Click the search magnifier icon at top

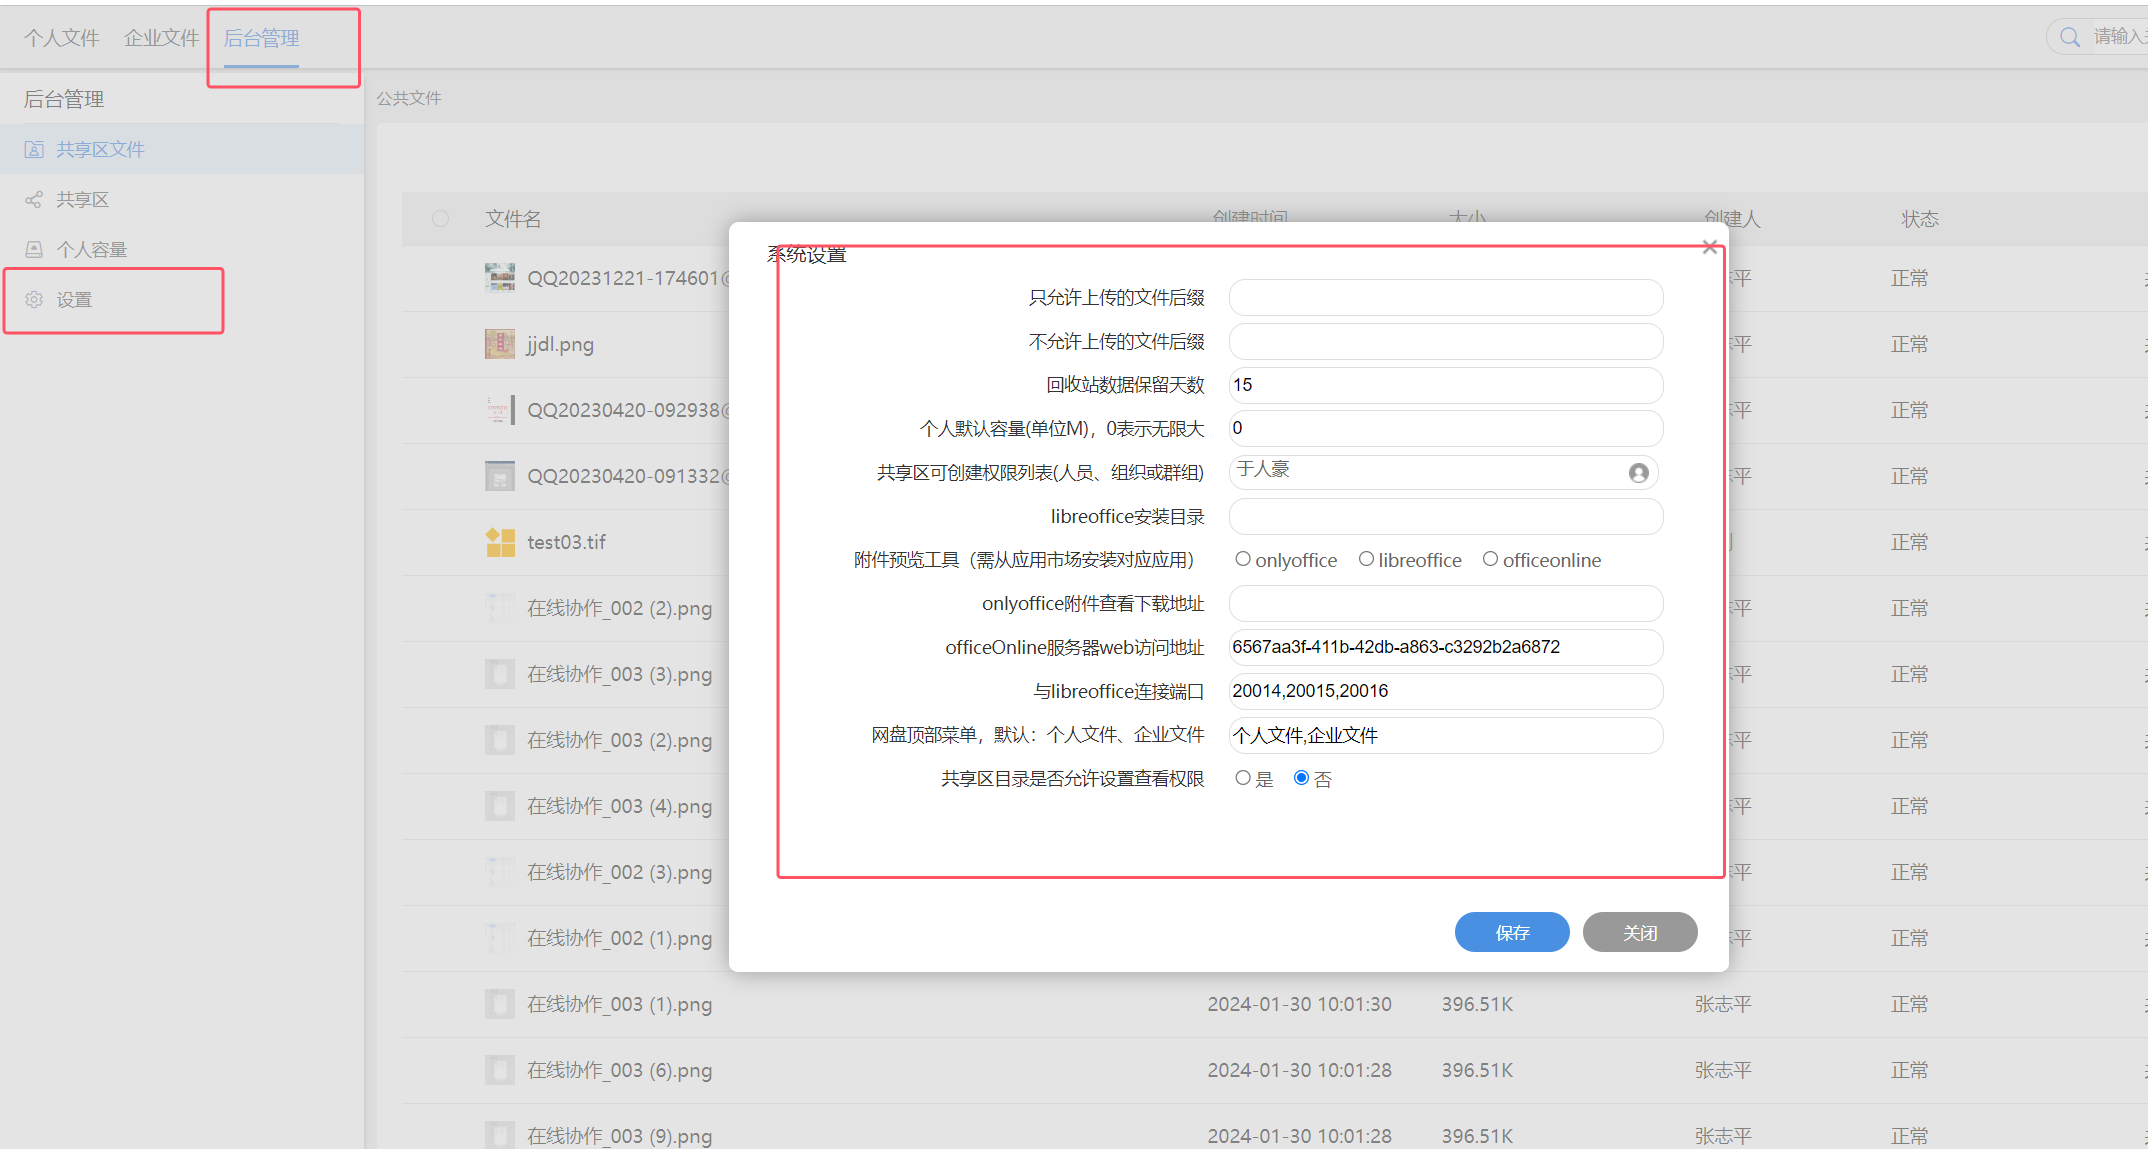tap(2070, 37)
